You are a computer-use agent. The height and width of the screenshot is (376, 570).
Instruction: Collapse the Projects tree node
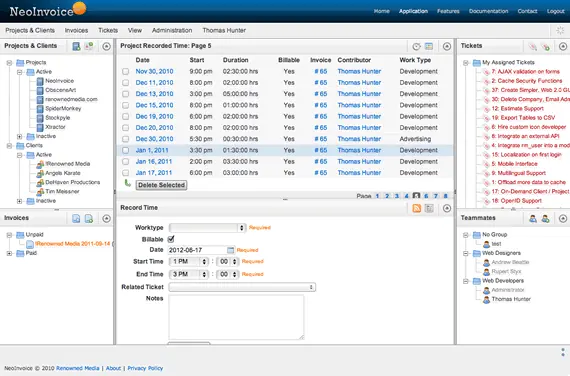(x=9, y=63)
